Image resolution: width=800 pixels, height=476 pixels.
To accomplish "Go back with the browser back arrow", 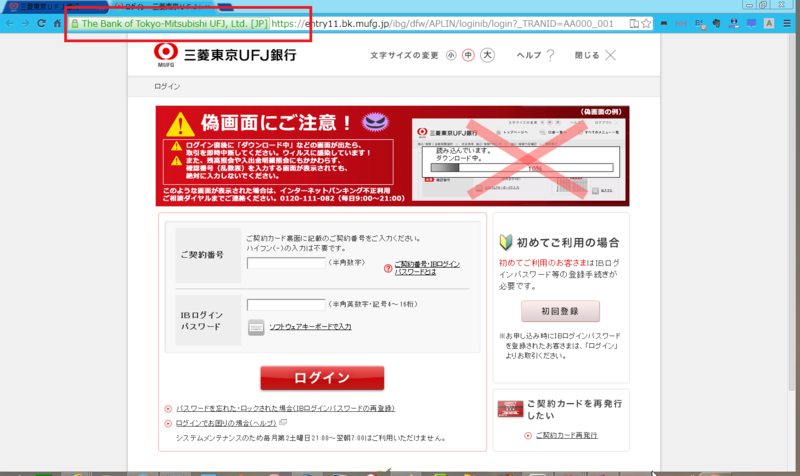I will [10, 23].
